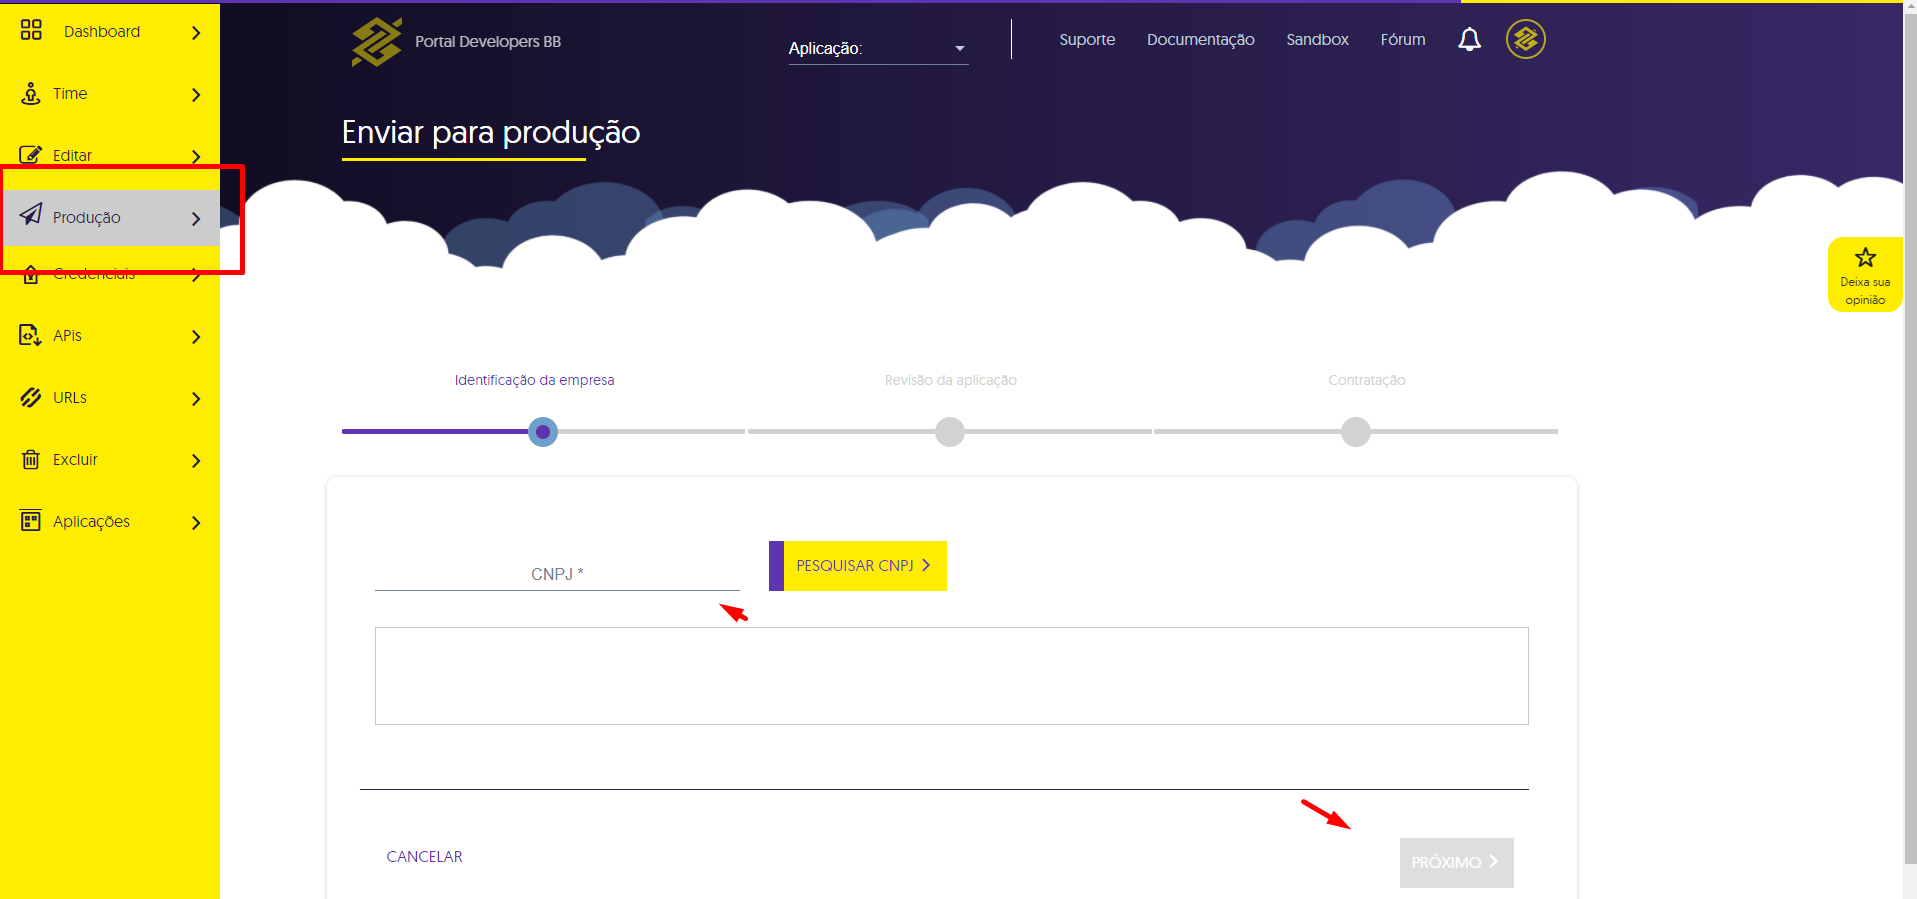Image resolution: width=1917 pixels, height=899 pixels.
Task: Select Revisão da aplicação step marker
Action: click(x=950, y=432)
